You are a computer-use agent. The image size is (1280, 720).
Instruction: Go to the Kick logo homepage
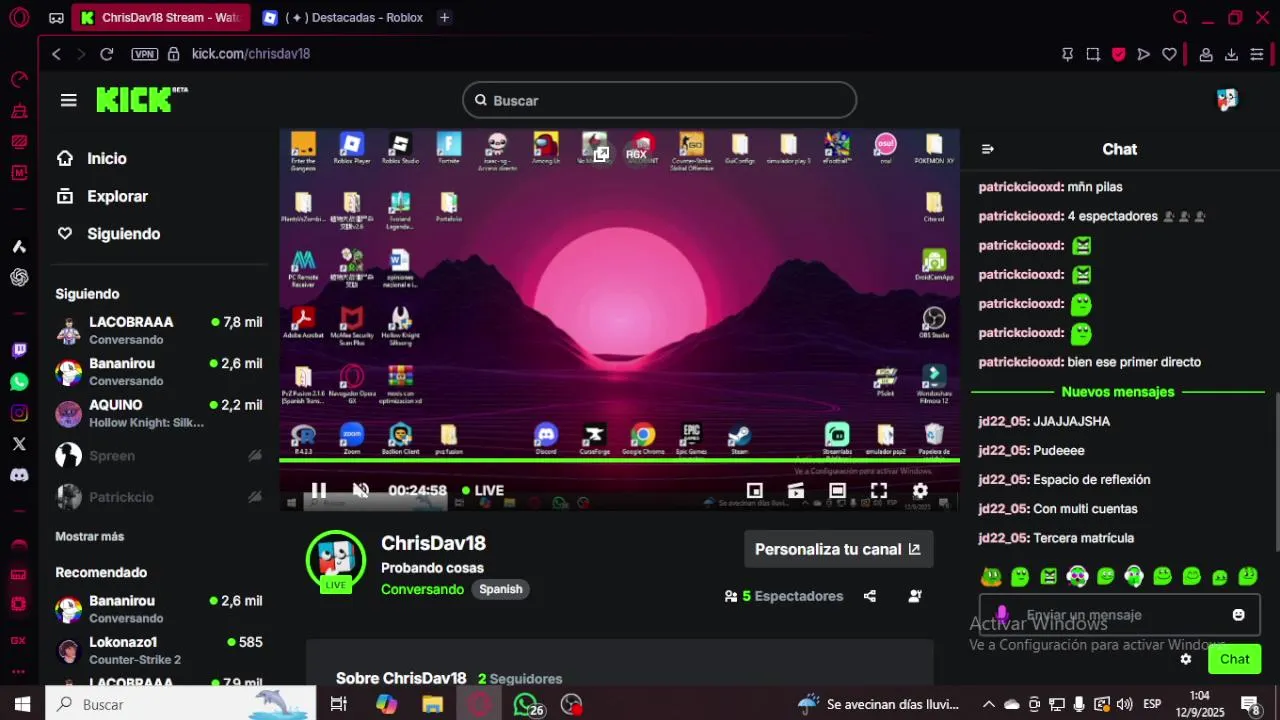pyautogui.click(x=141, y=99)
